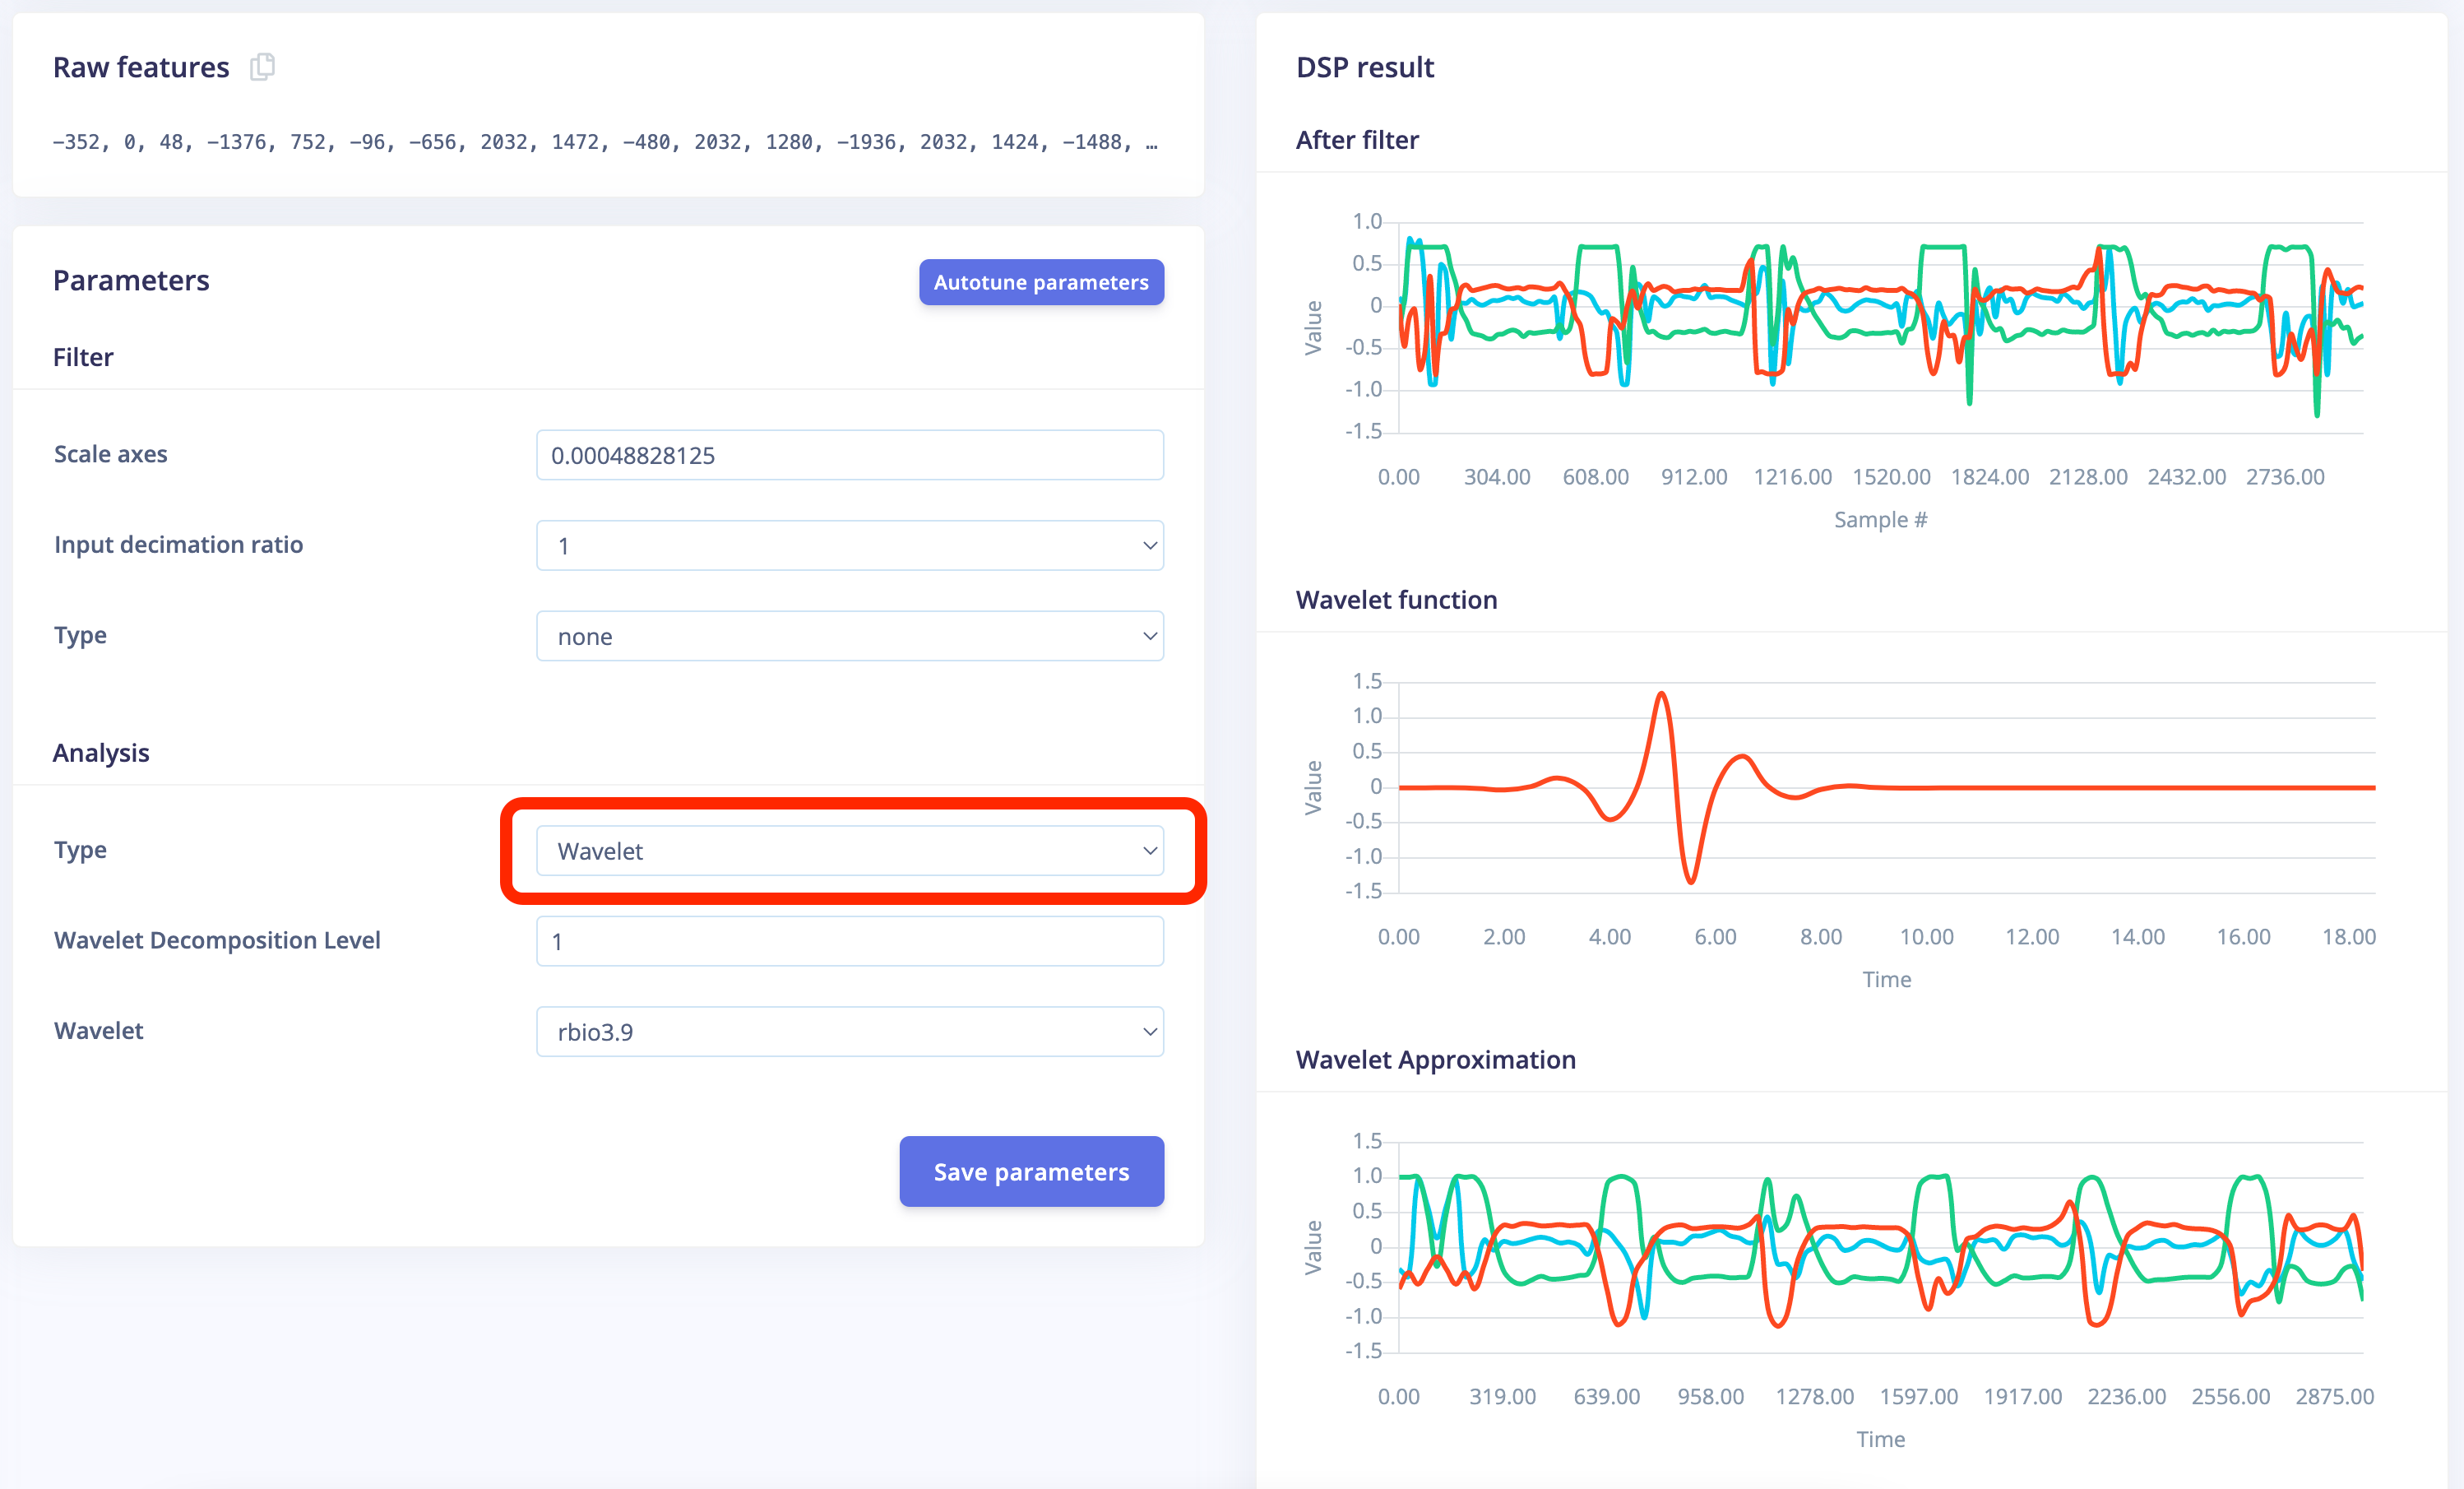Viewport: 2464px width, 1489px height.
Task: Click the Scale axes input field
Action: (849, 455)
